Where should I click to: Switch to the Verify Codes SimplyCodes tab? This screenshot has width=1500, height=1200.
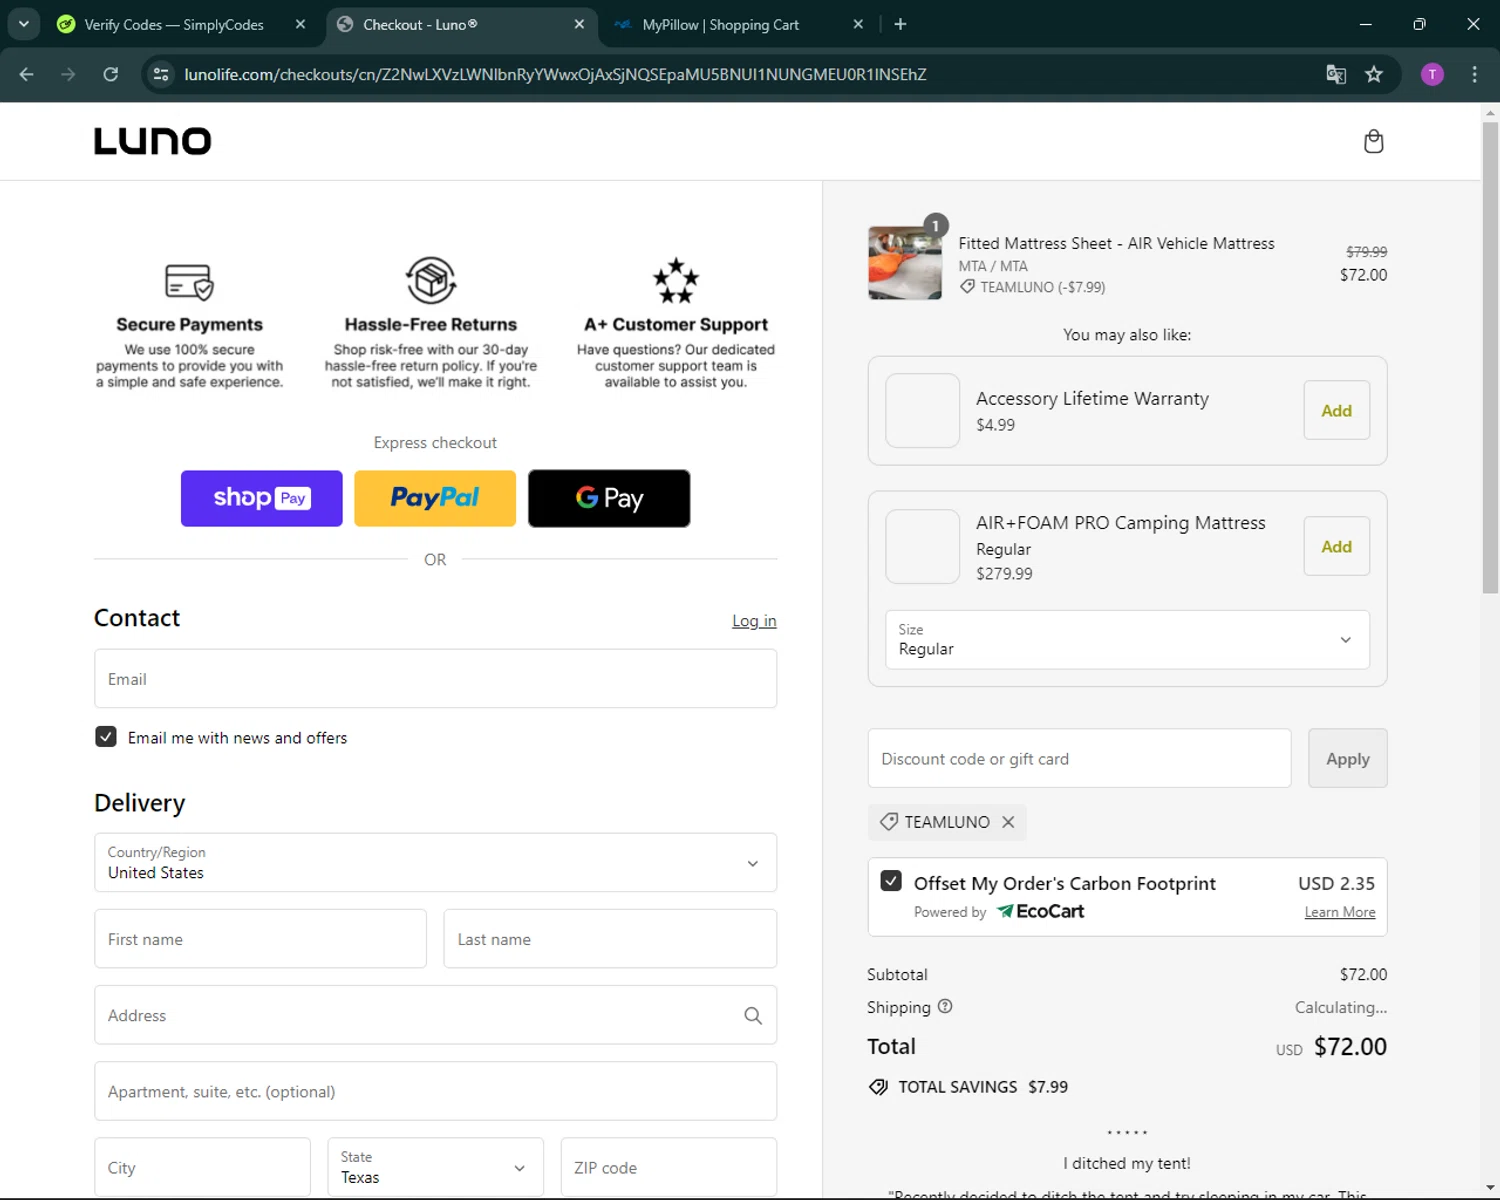pos(174,24)
